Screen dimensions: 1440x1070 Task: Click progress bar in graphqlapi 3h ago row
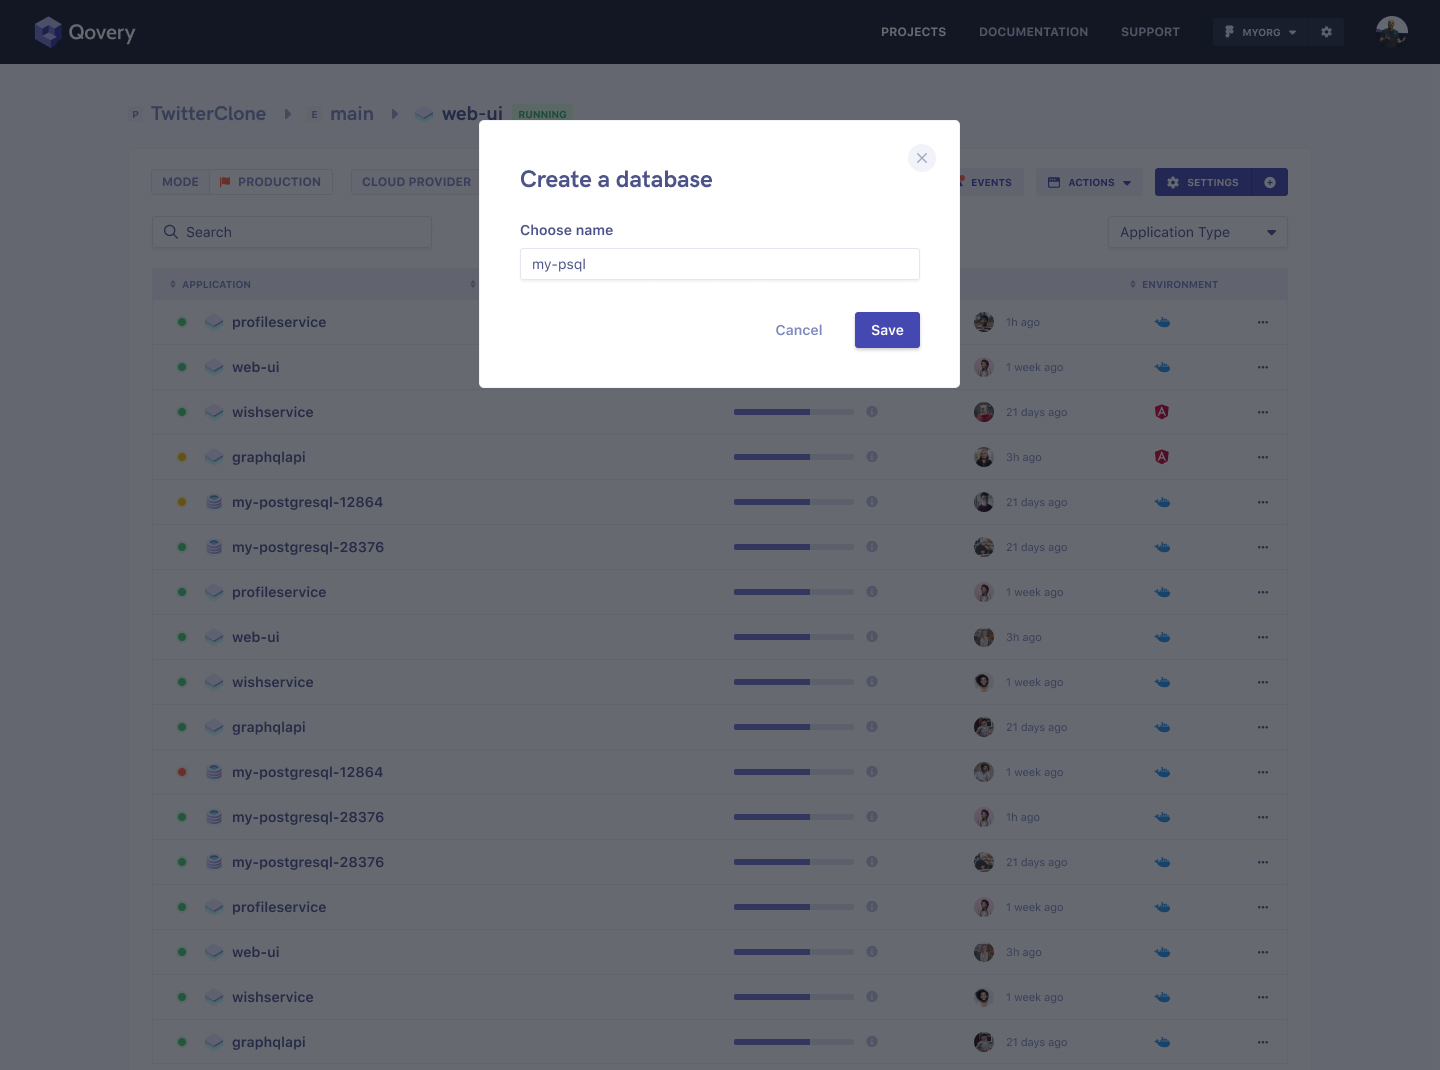pyautogui.click(x=794, y=457)
